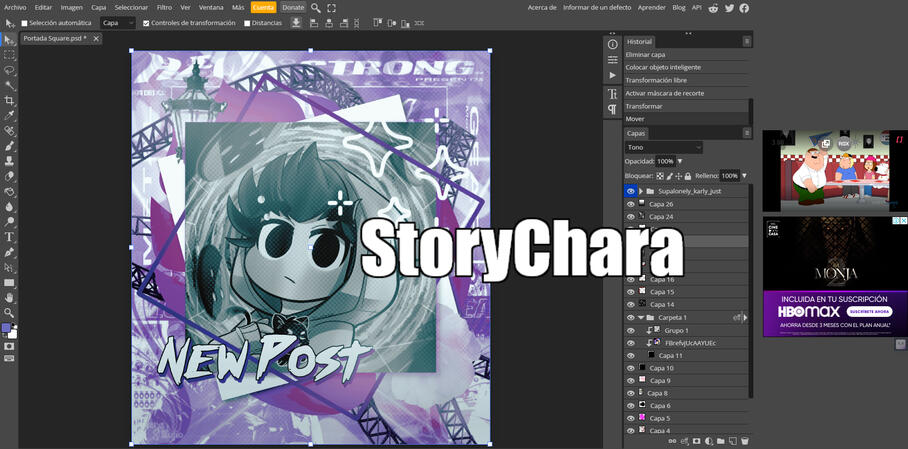Viewport: 908px width, 449px height.
Task: Open the Filtro menu
Action: coord(164,7)
